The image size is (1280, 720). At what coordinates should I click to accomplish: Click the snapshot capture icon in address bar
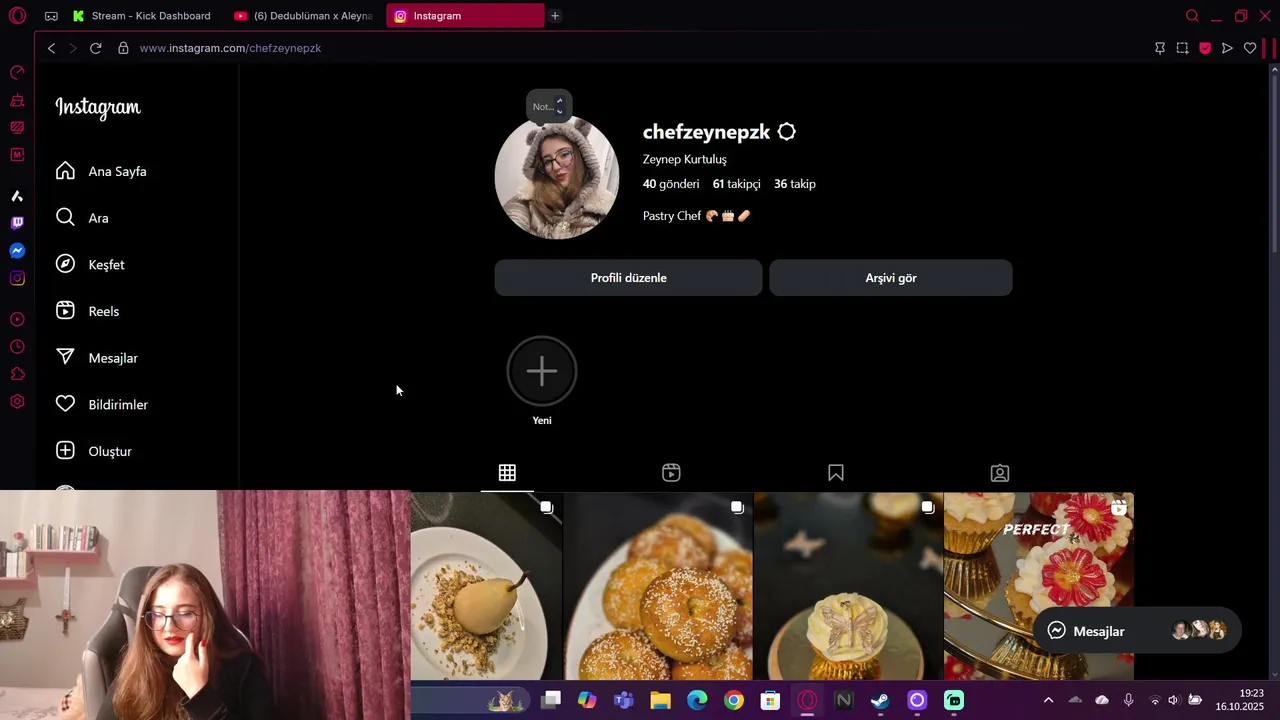pyautogui.click(x=1182, y=48)
